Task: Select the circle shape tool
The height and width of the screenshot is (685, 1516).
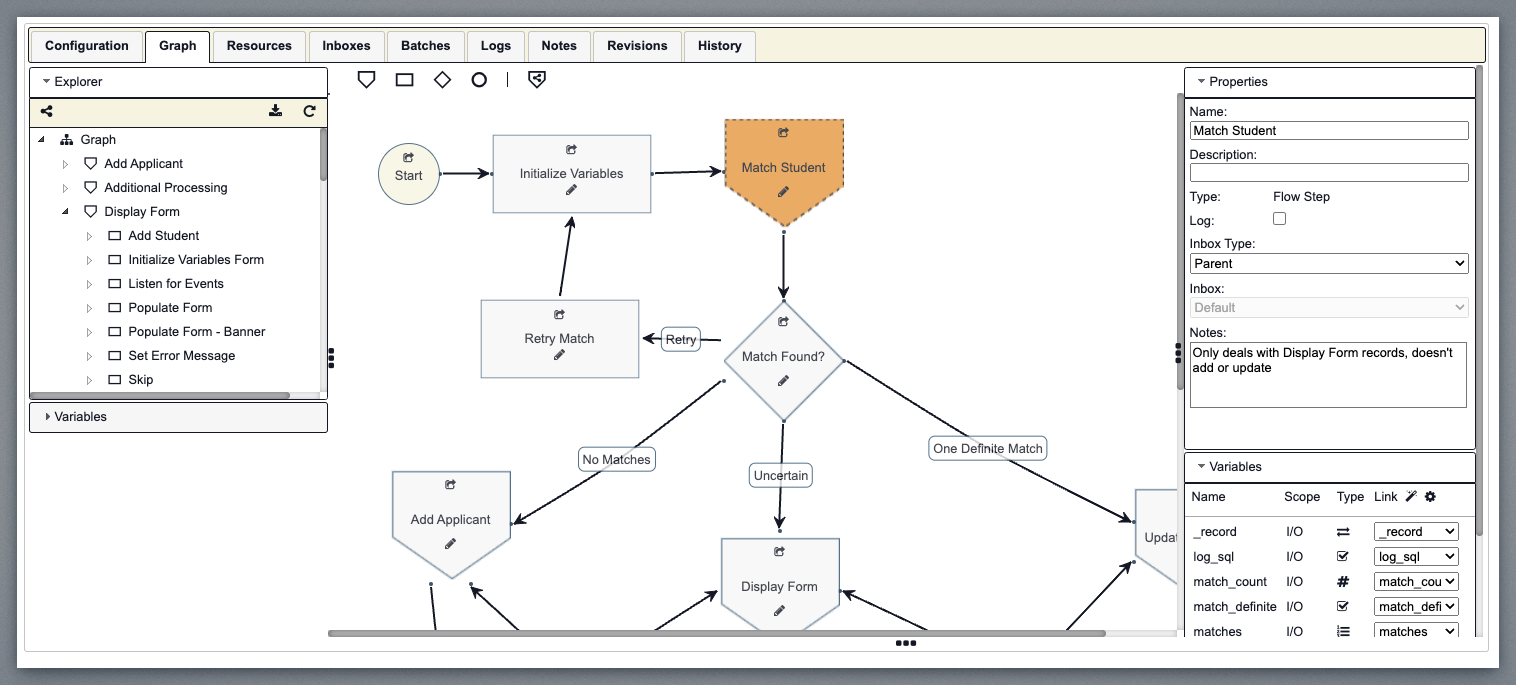Action: (479, 80)
